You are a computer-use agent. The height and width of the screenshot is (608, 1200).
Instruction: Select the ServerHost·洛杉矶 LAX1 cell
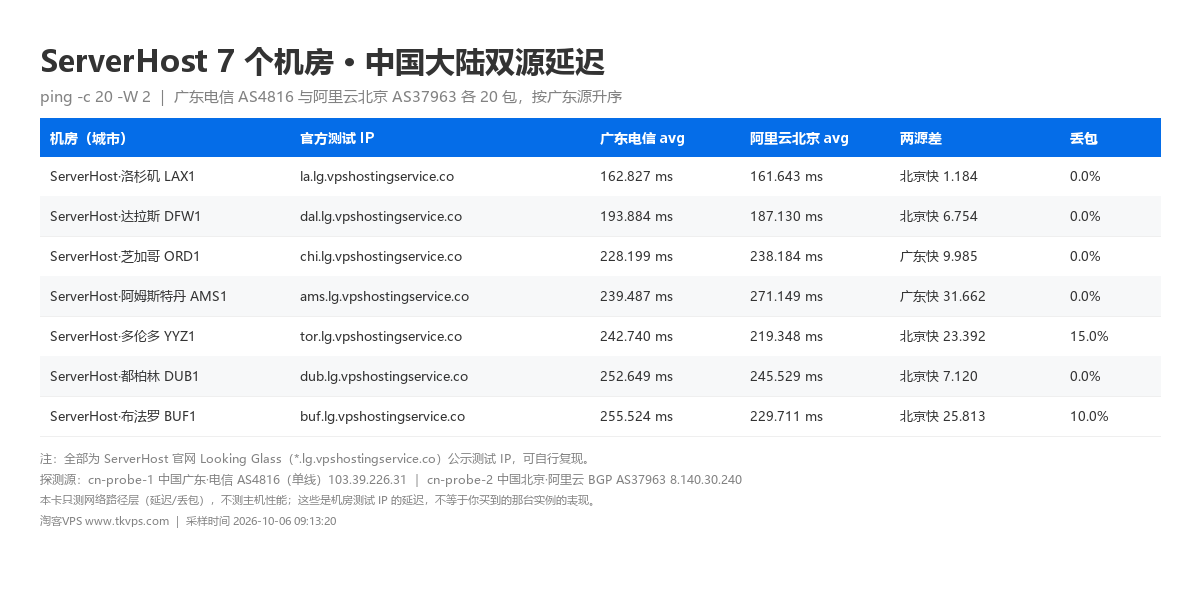tap(122, 176)
